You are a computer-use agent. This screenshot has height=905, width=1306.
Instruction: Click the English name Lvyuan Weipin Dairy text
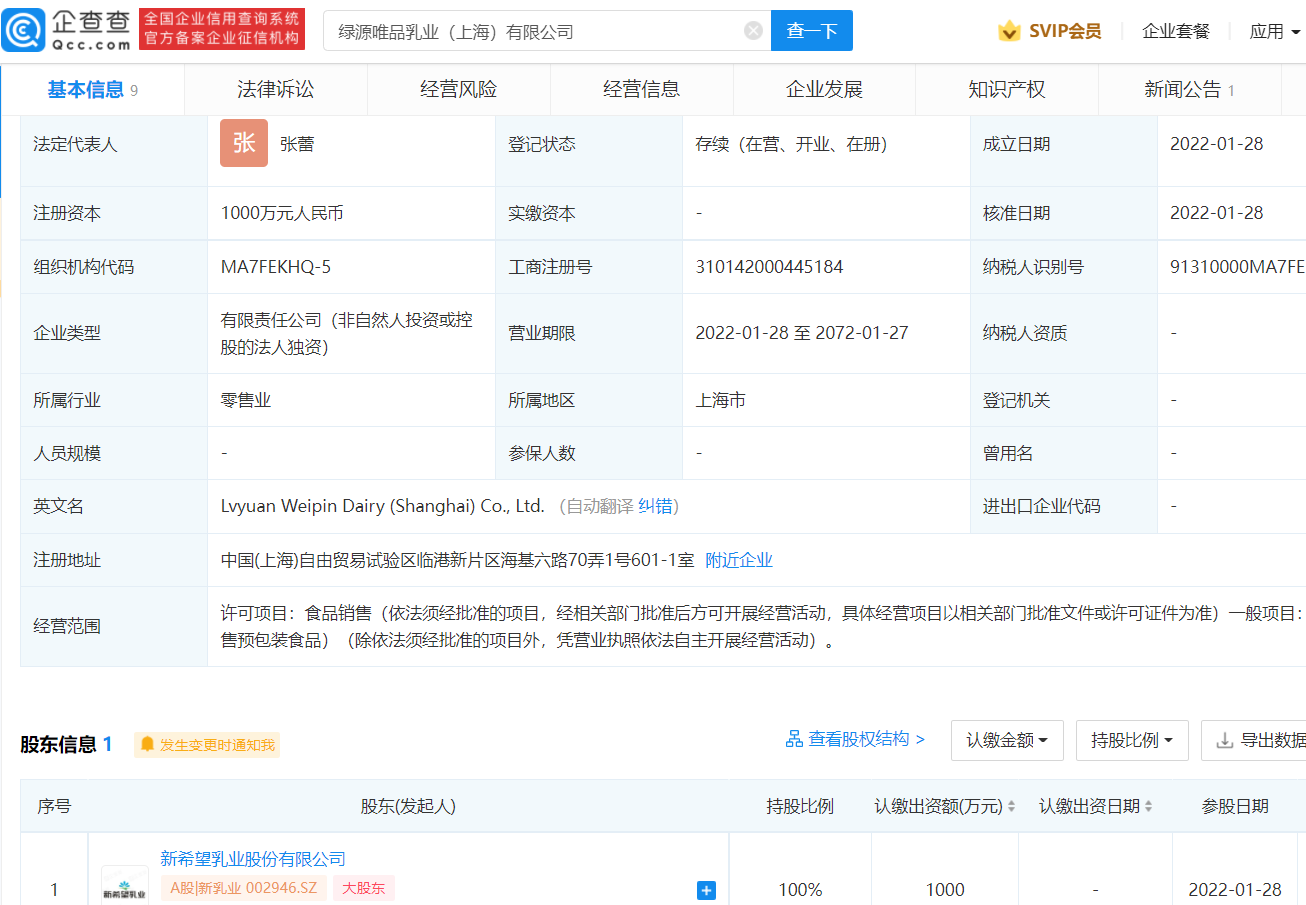pos(383,506)
